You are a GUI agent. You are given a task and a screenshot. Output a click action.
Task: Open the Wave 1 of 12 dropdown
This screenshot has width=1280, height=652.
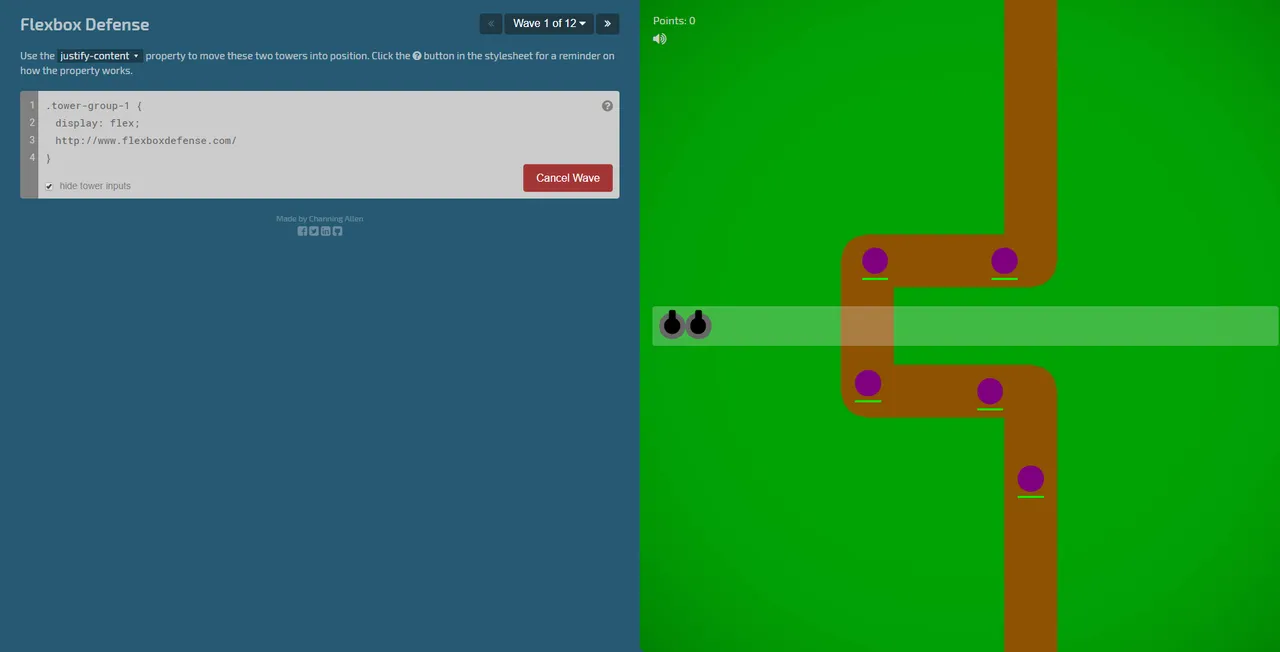click(x=549, y=23)
